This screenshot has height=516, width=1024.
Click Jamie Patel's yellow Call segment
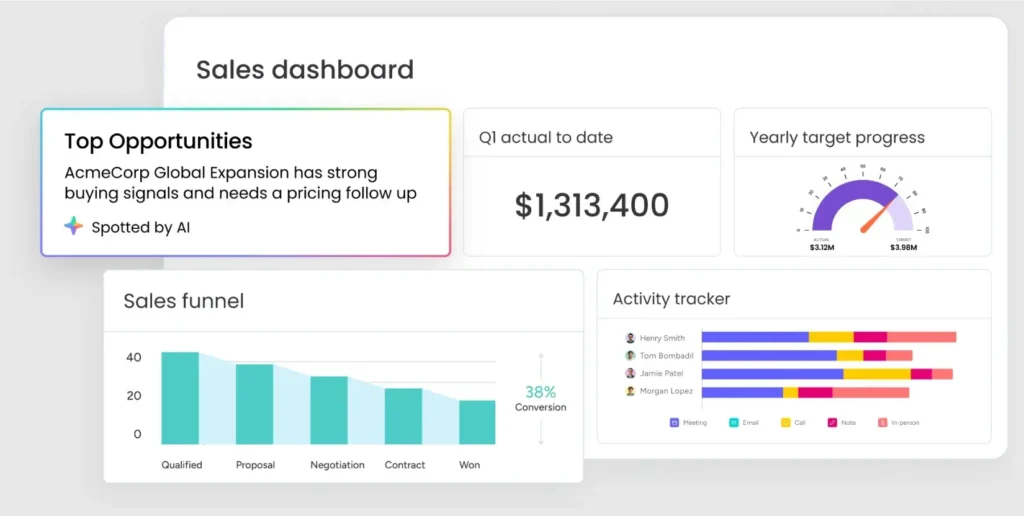pos(877,374)
